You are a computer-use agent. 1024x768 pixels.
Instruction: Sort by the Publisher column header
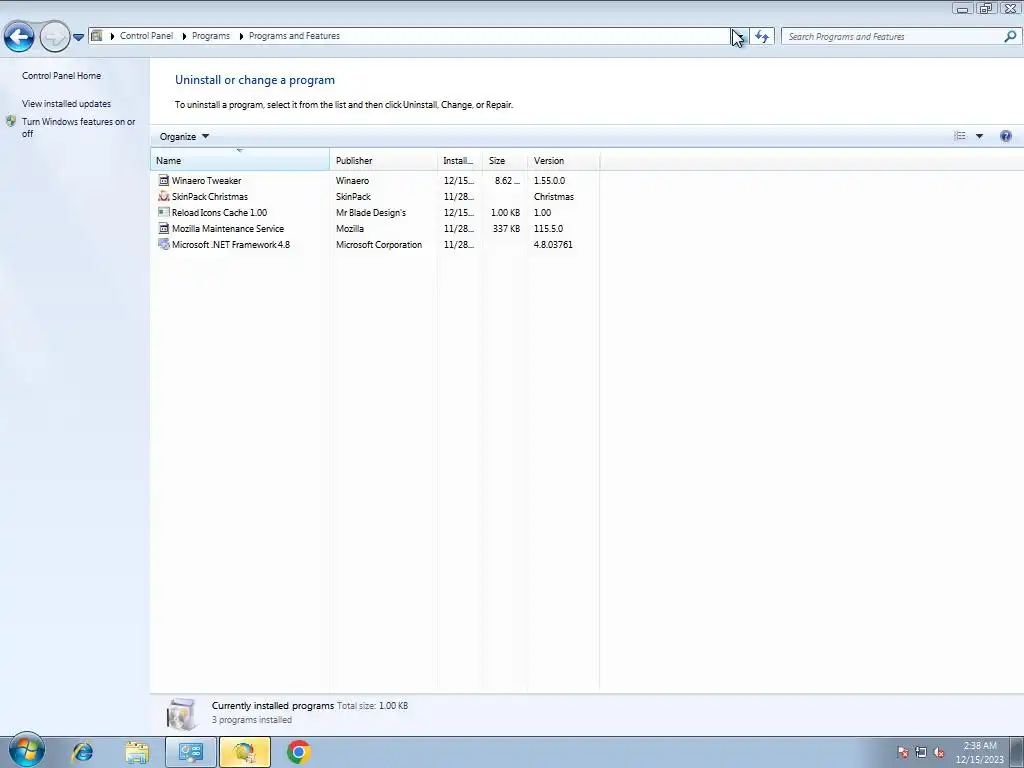[383, 160]
